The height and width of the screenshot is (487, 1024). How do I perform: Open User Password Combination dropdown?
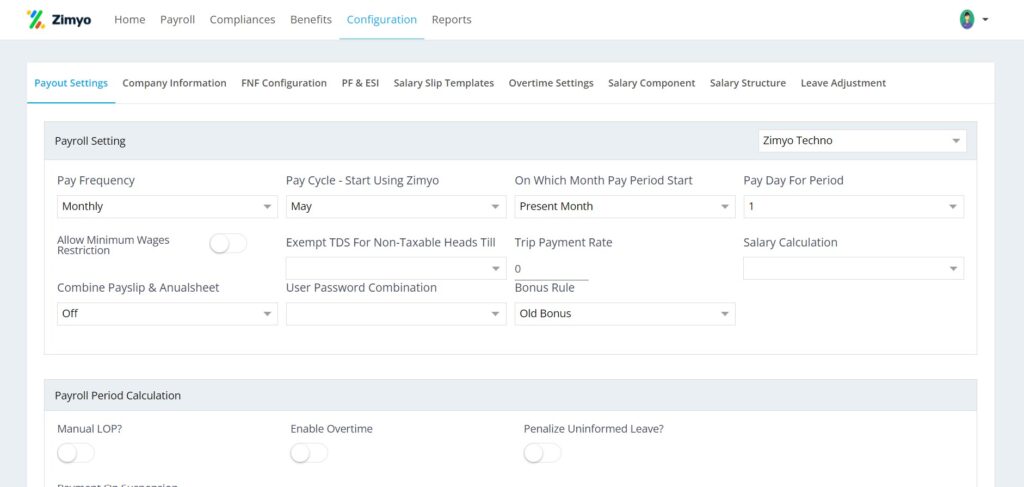click(x=396, y=313)
